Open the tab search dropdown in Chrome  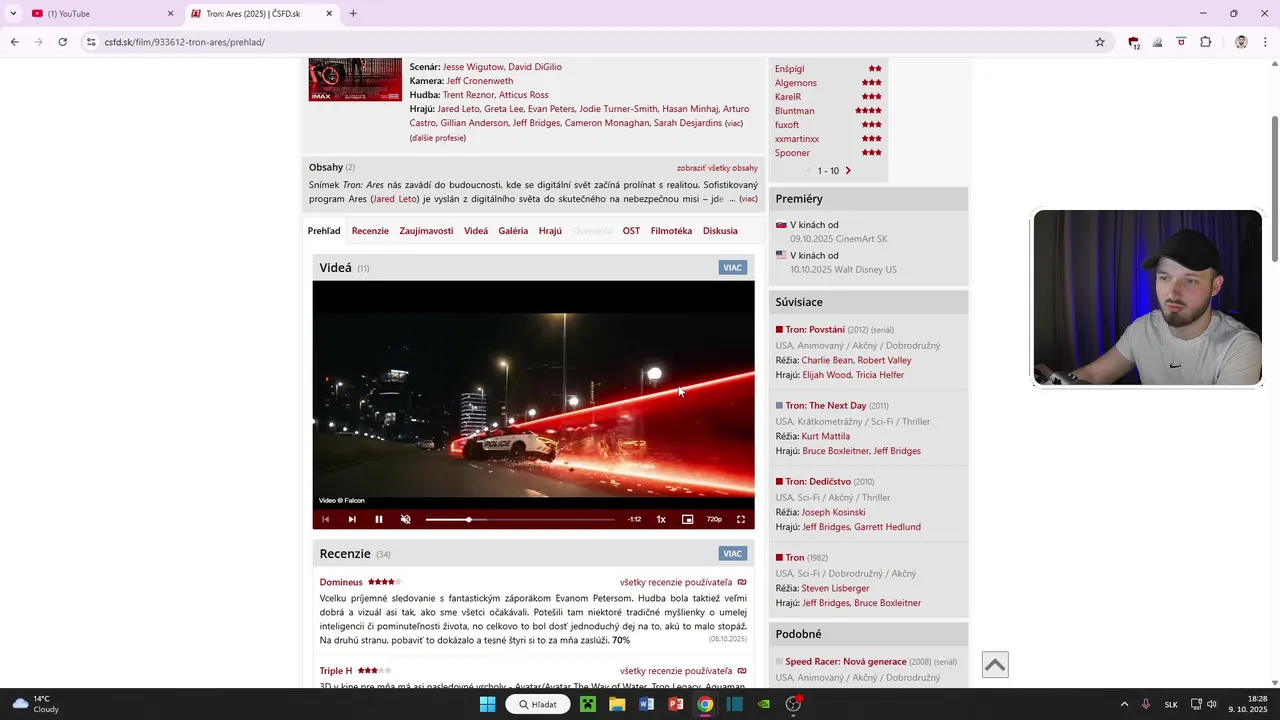13,14
